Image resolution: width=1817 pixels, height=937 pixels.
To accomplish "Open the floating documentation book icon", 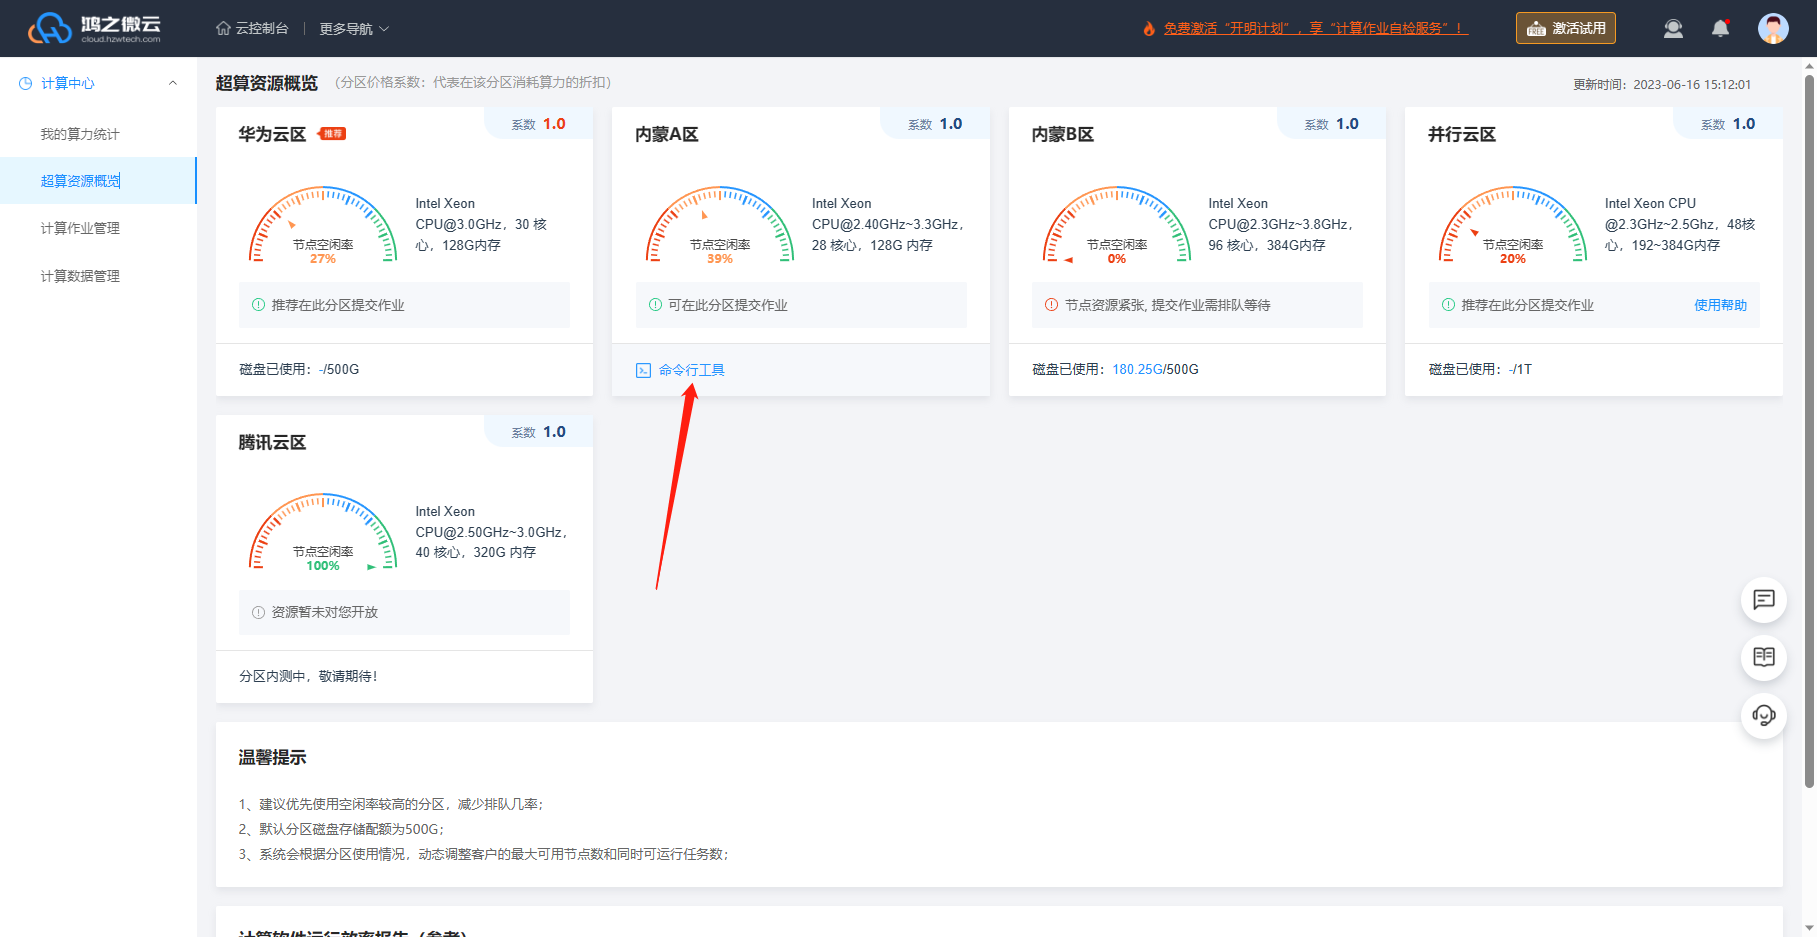I will [1764, 657].
